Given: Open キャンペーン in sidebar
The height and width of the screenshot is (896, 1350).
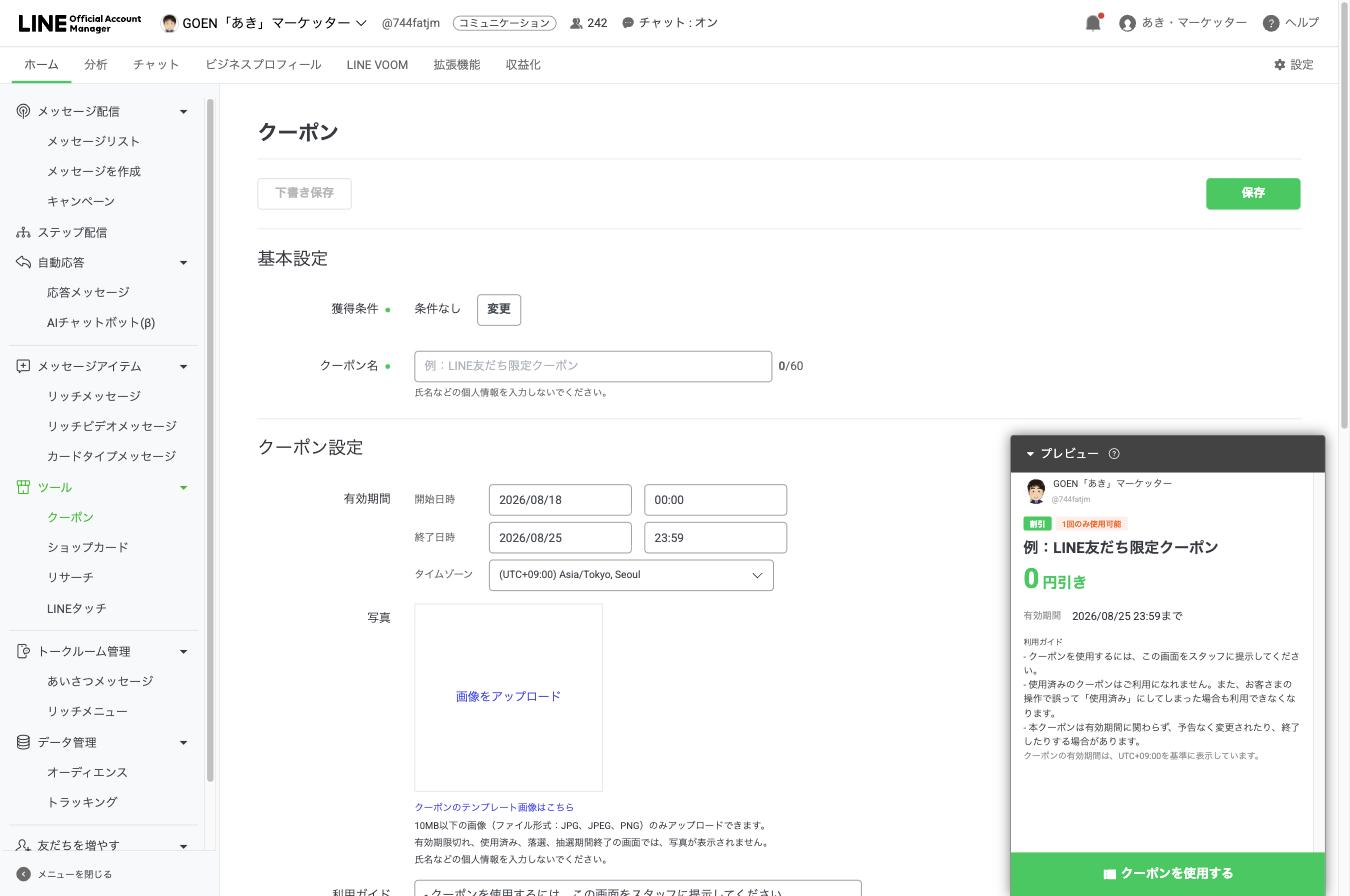Looking at the screenshot, I should point(81,202).
